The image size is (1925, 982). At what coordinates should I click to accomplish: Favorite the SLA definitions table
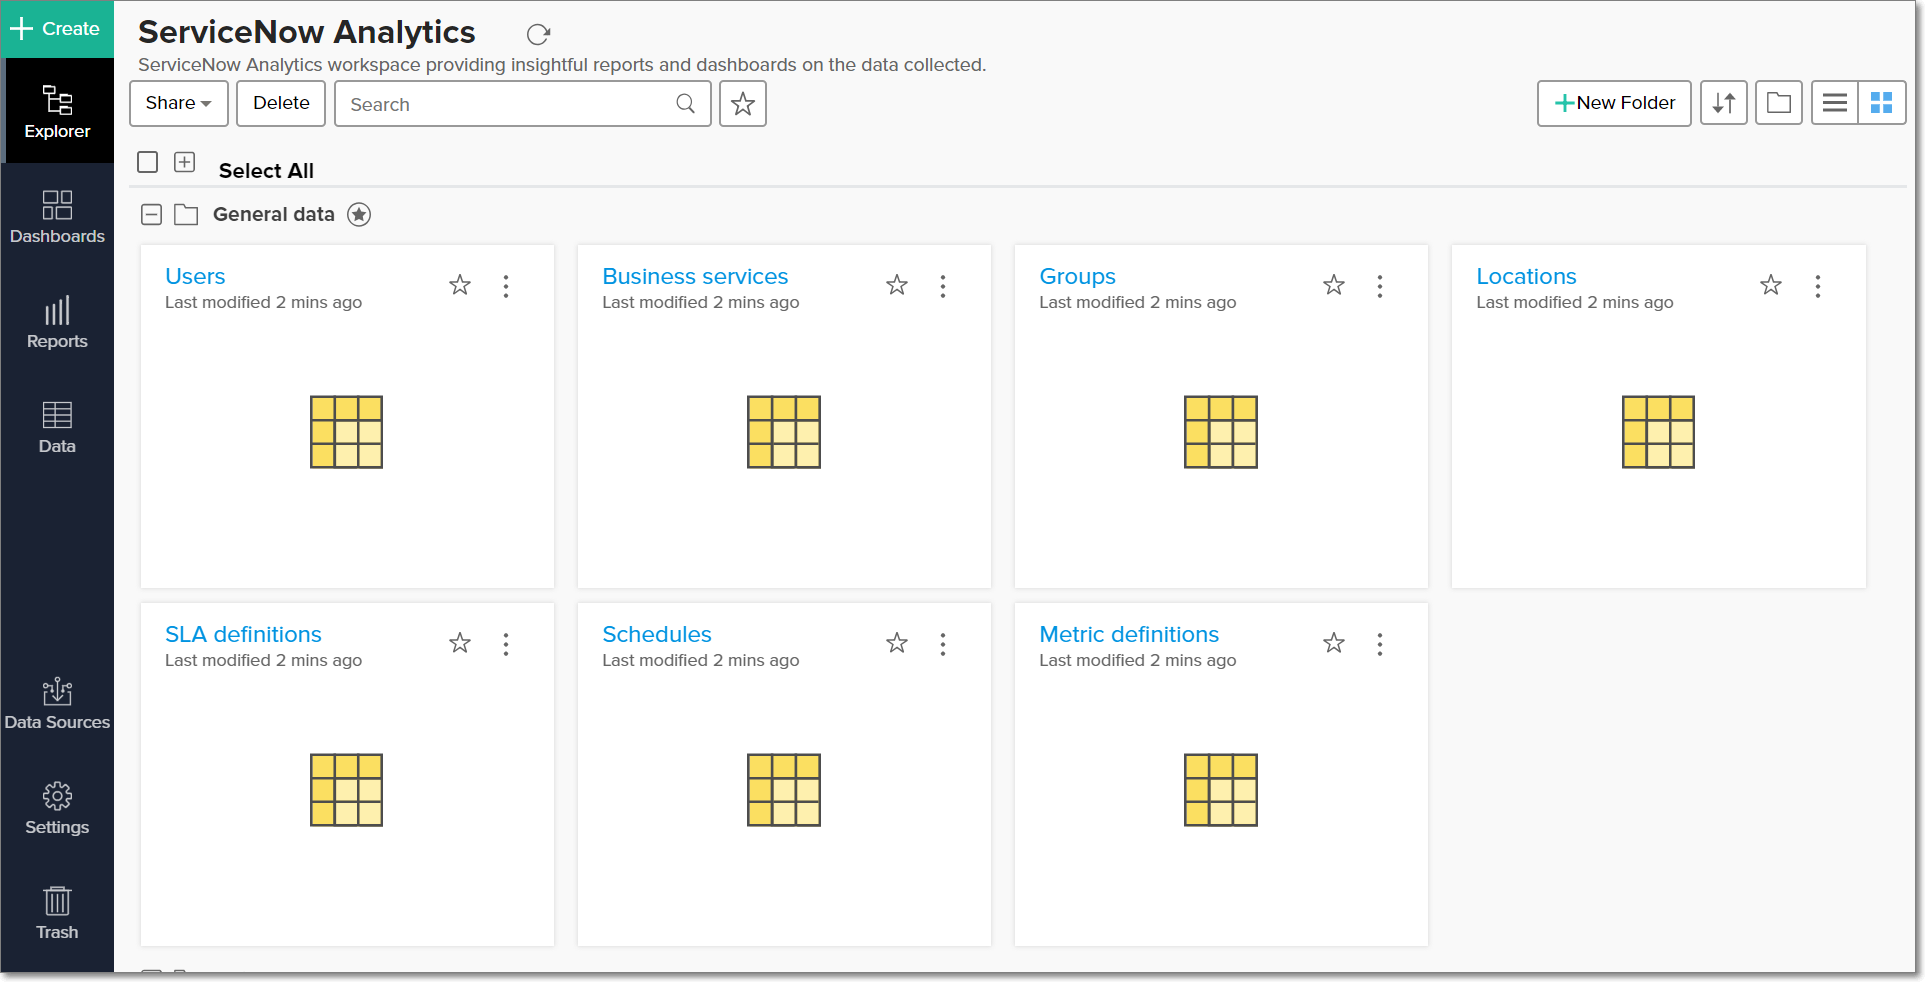[460, 643]
